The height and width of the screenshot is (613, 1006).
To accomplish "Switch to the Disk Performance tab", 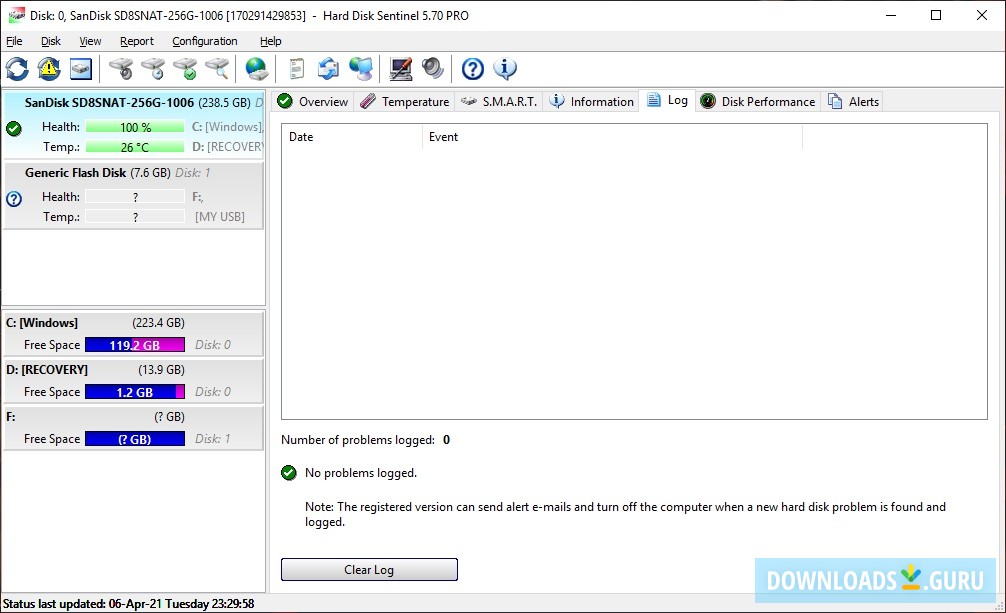I will coord(758,101).
